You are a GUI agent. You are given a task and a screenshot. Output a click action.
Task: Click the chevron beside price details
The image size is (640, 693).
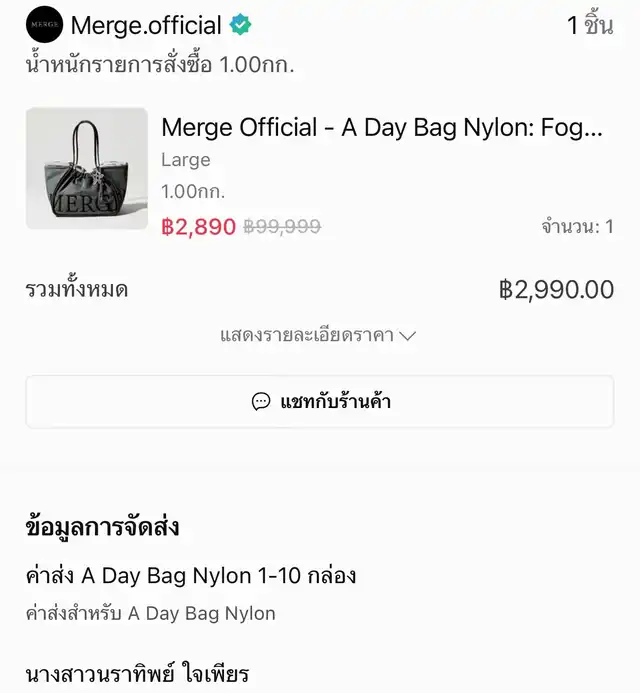pyautogui.click(x=407, y=336)
